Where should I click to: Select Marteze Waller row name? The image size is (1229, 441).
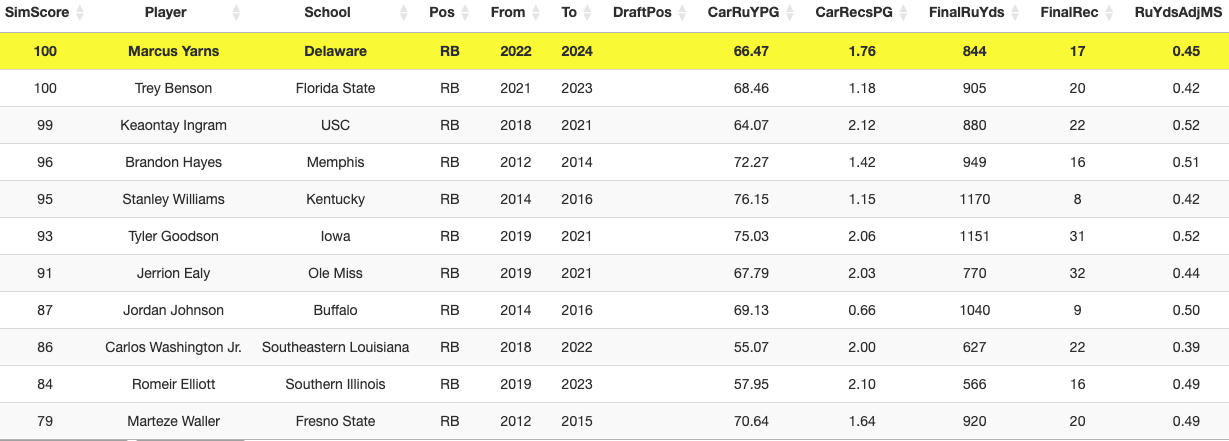(x=173, y=421)
